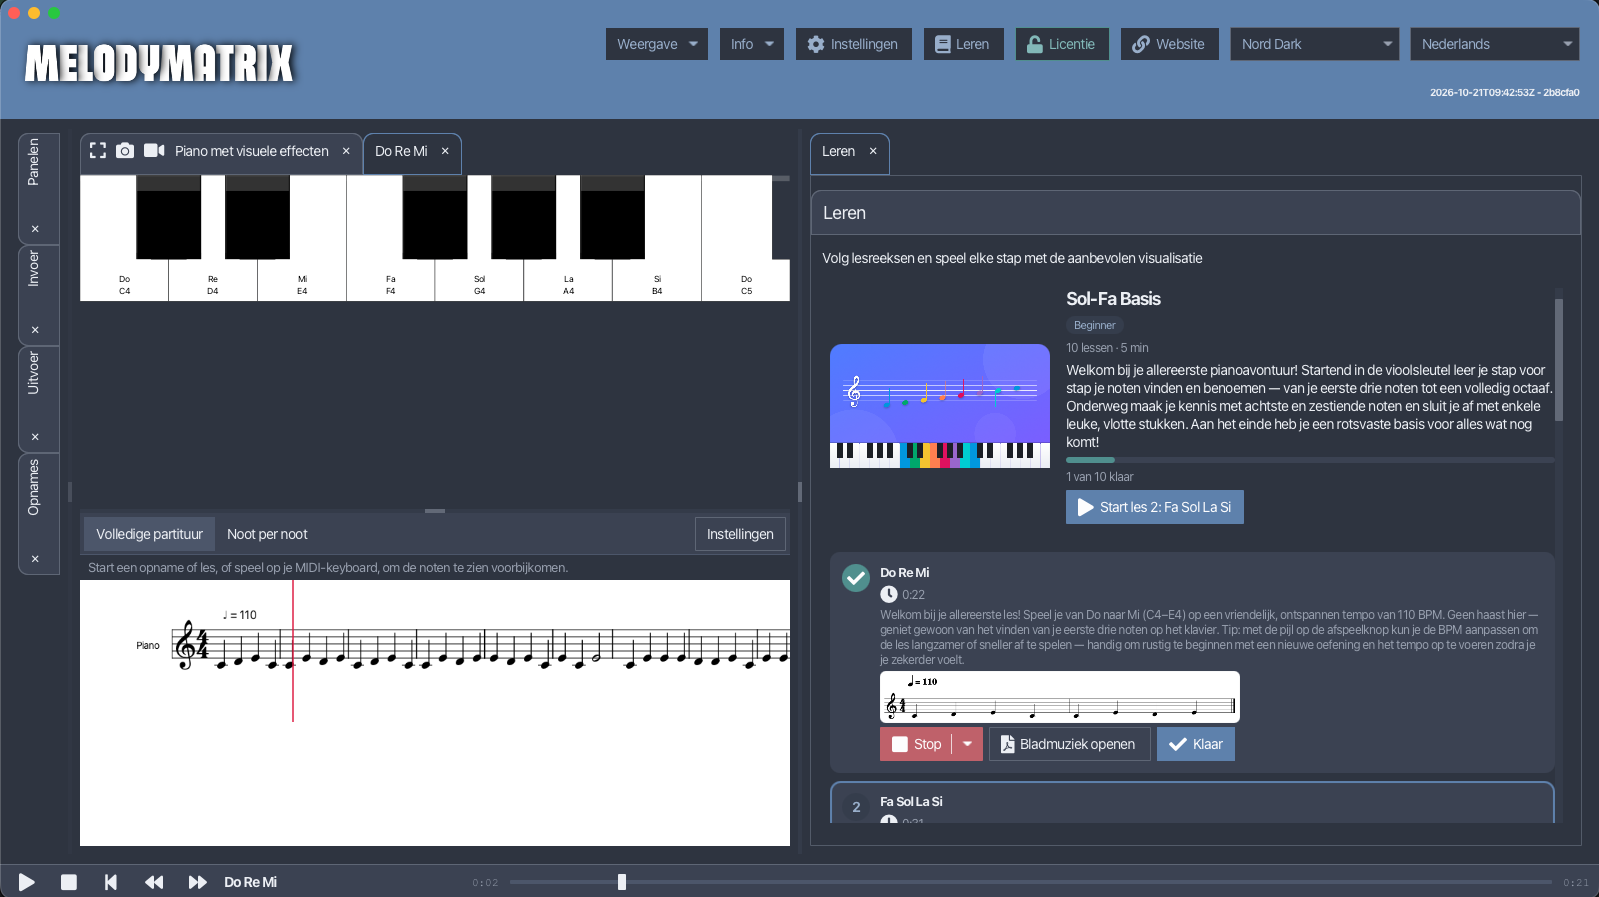Screen dimensions: 1599x897
Task: Switch to the Piano met visuele effecten tab
Action: (x=252, y=151)
